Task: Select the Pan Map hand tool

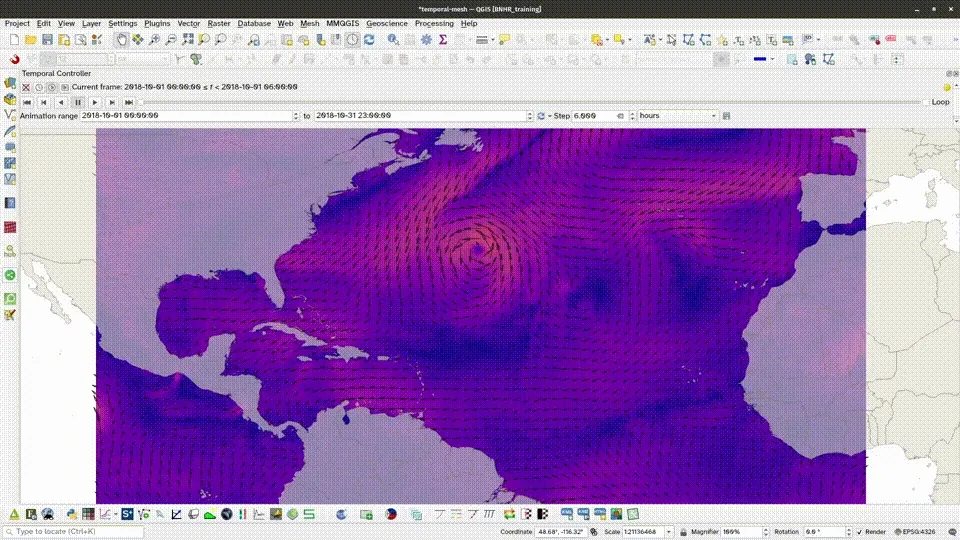Action: (x=121, y=40)
